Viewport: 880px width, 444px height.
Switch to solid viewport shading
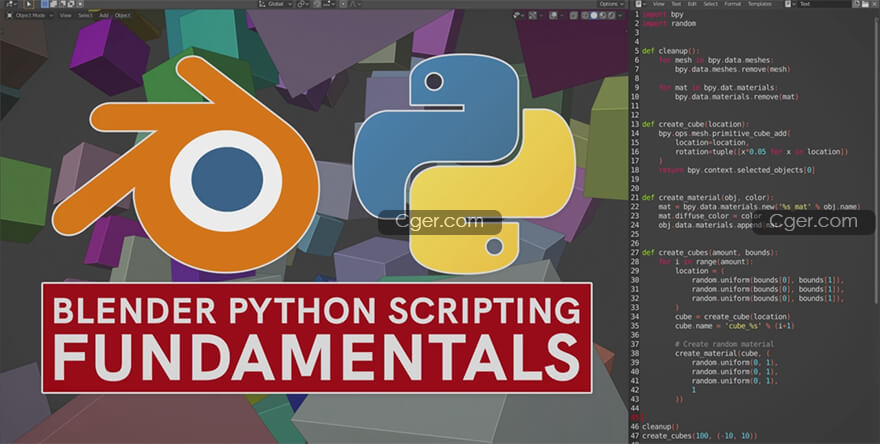point(594,15)
